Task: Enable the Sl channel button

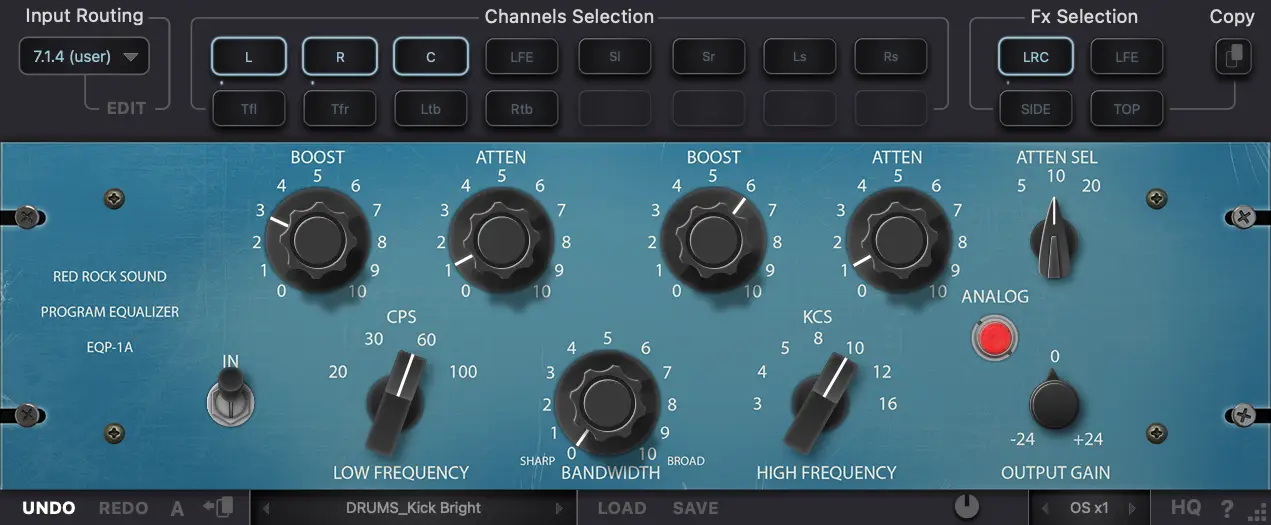Action: pyautogui.click(x=615, y=57)
